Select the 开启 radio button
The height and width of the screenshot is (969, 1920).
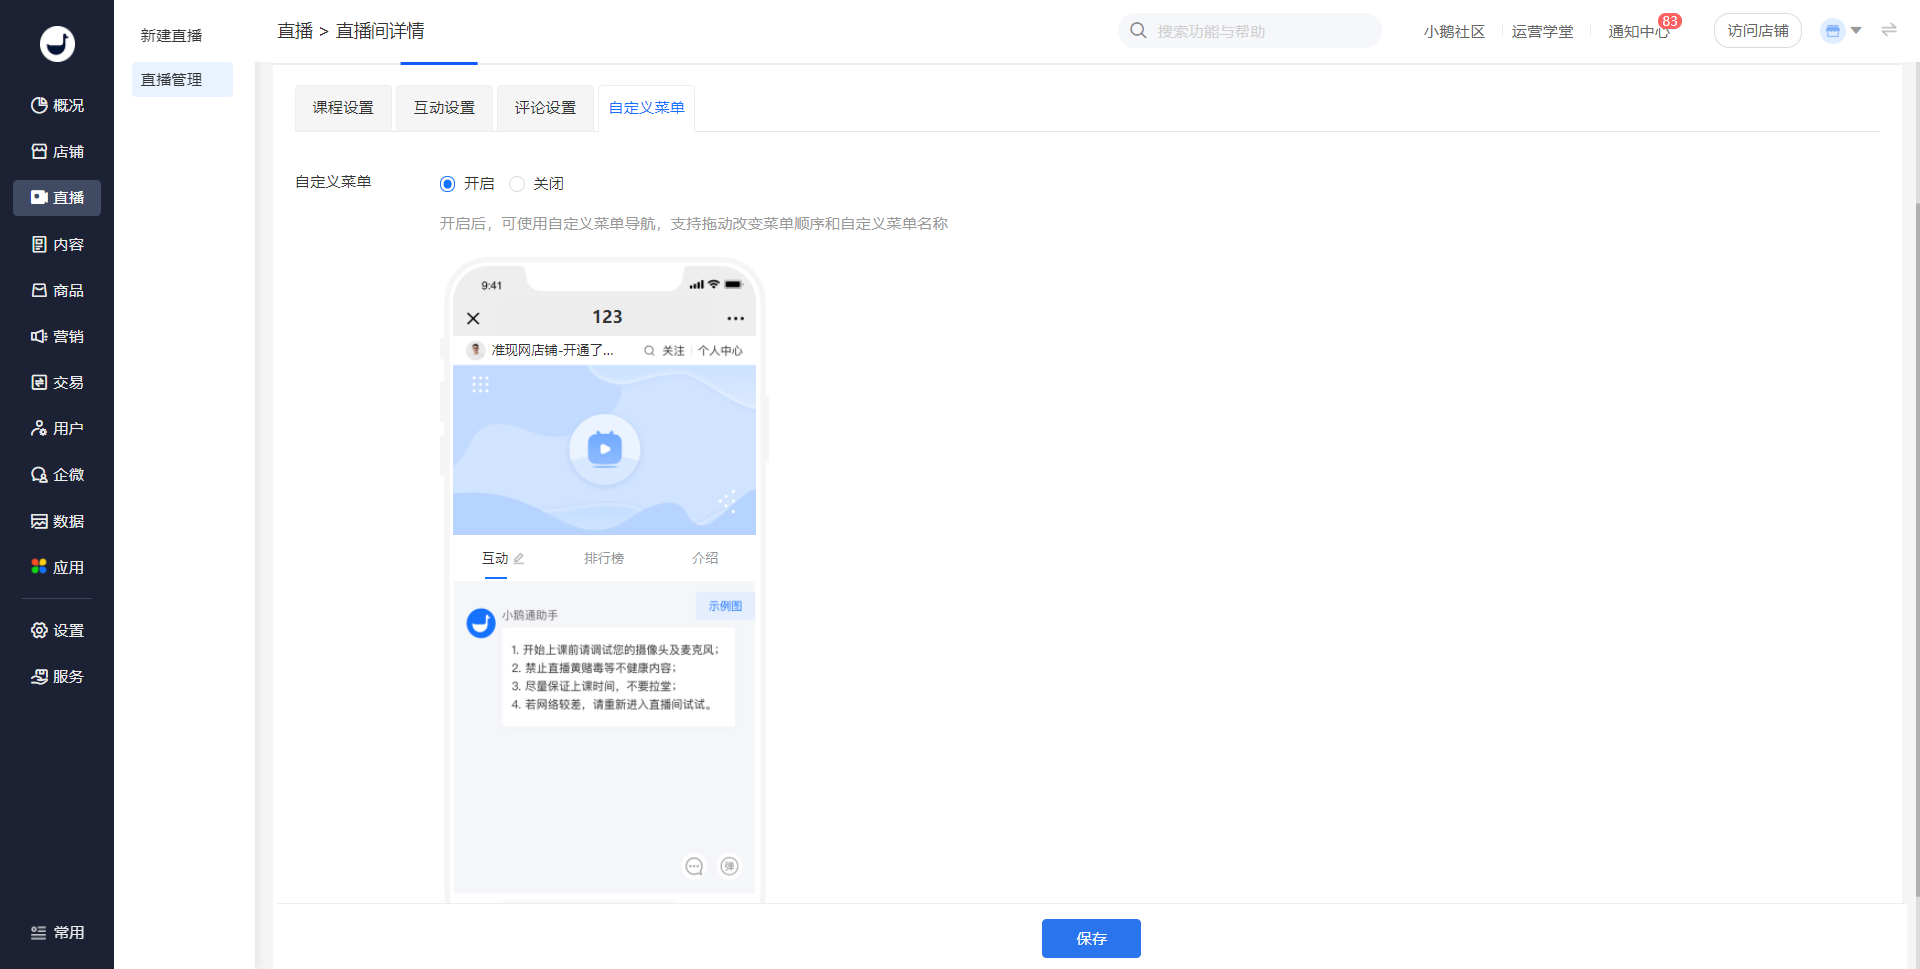[x=447, y=184]
